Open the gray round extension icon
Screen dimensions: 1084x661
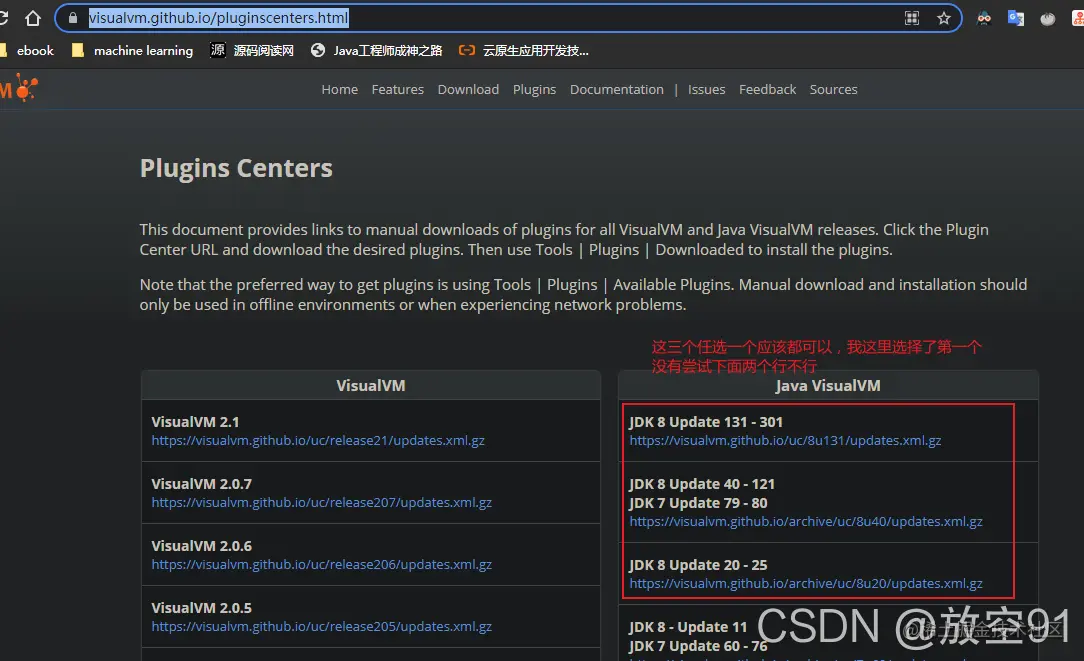coord(1047,19)
